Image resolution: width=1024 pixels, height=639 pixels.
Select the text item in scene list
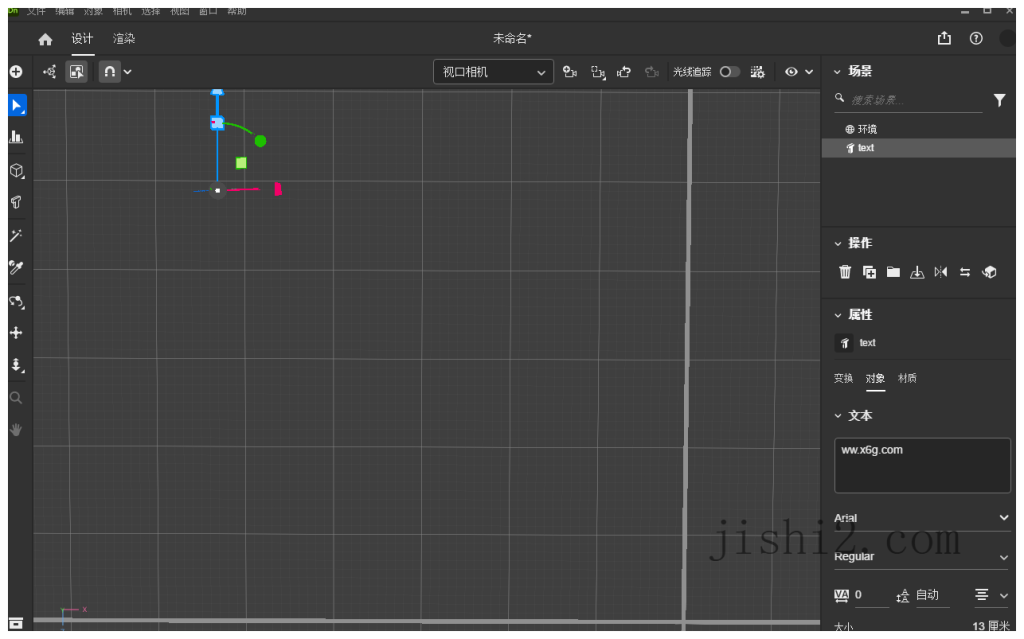[x=918, y=148]
